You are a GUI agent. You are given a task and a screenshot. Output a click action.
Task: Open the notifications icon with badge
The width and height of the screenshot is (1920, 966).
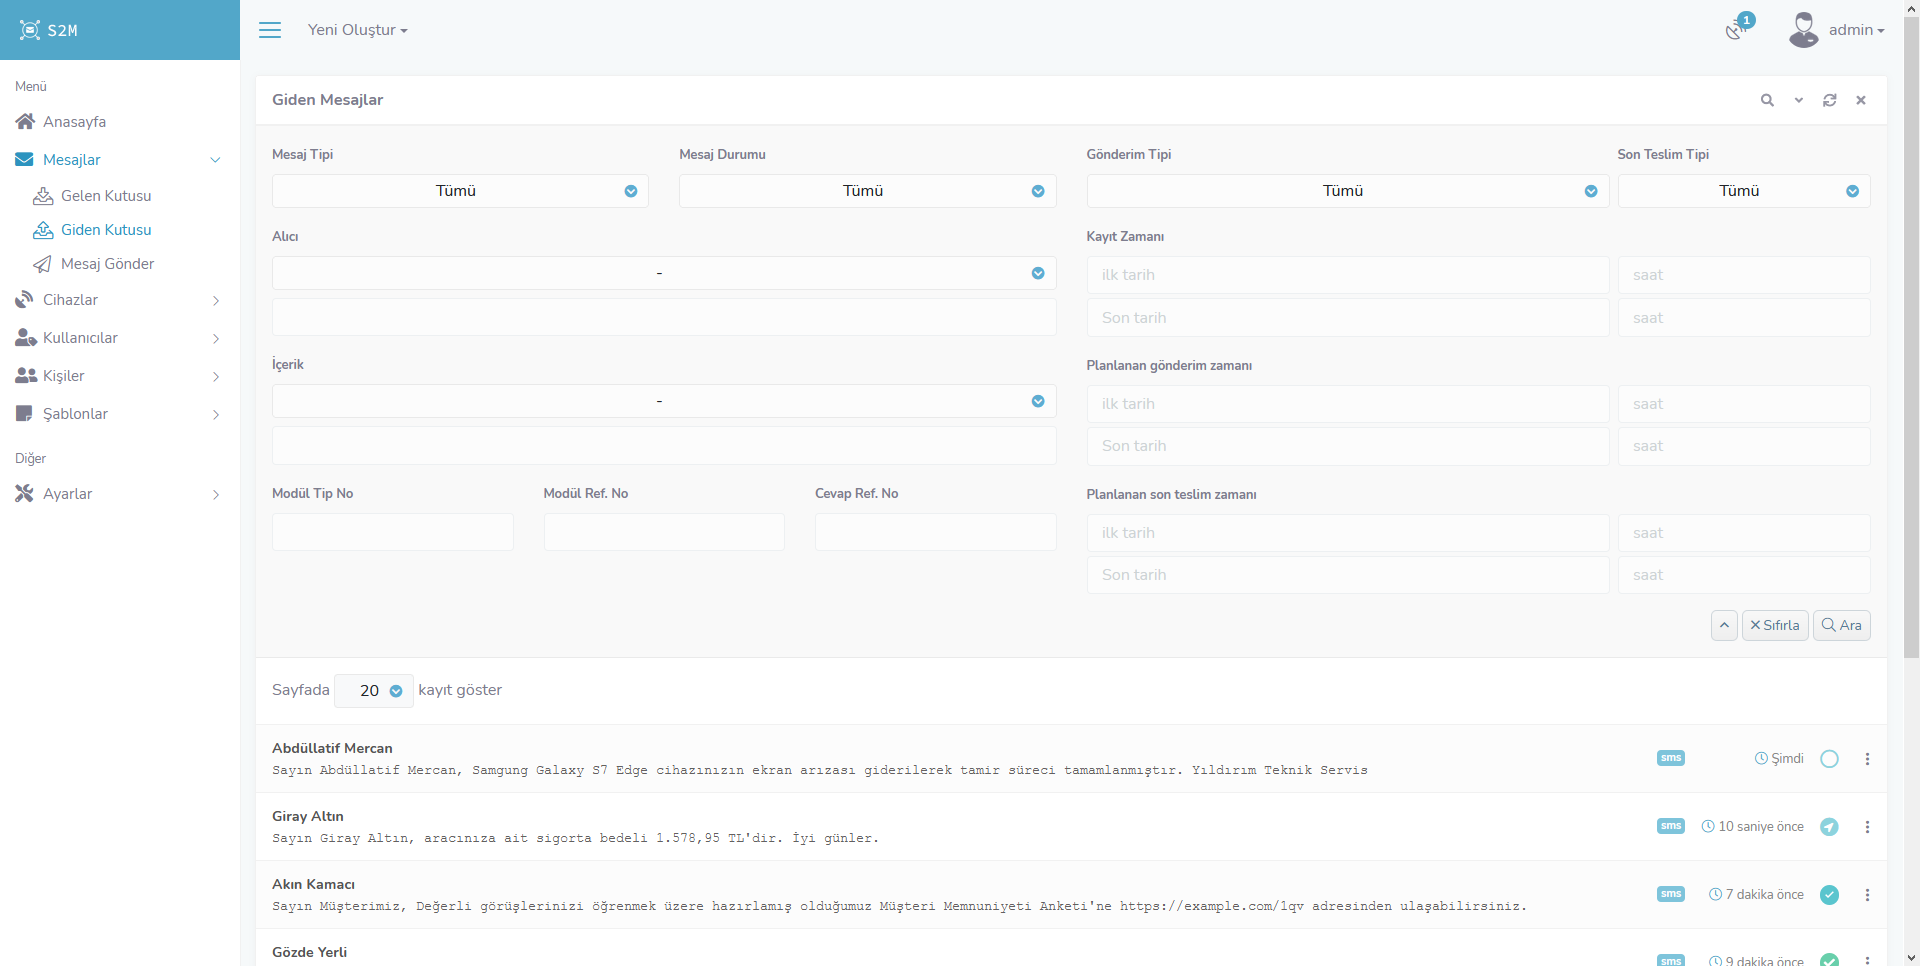coord(1737,29)
